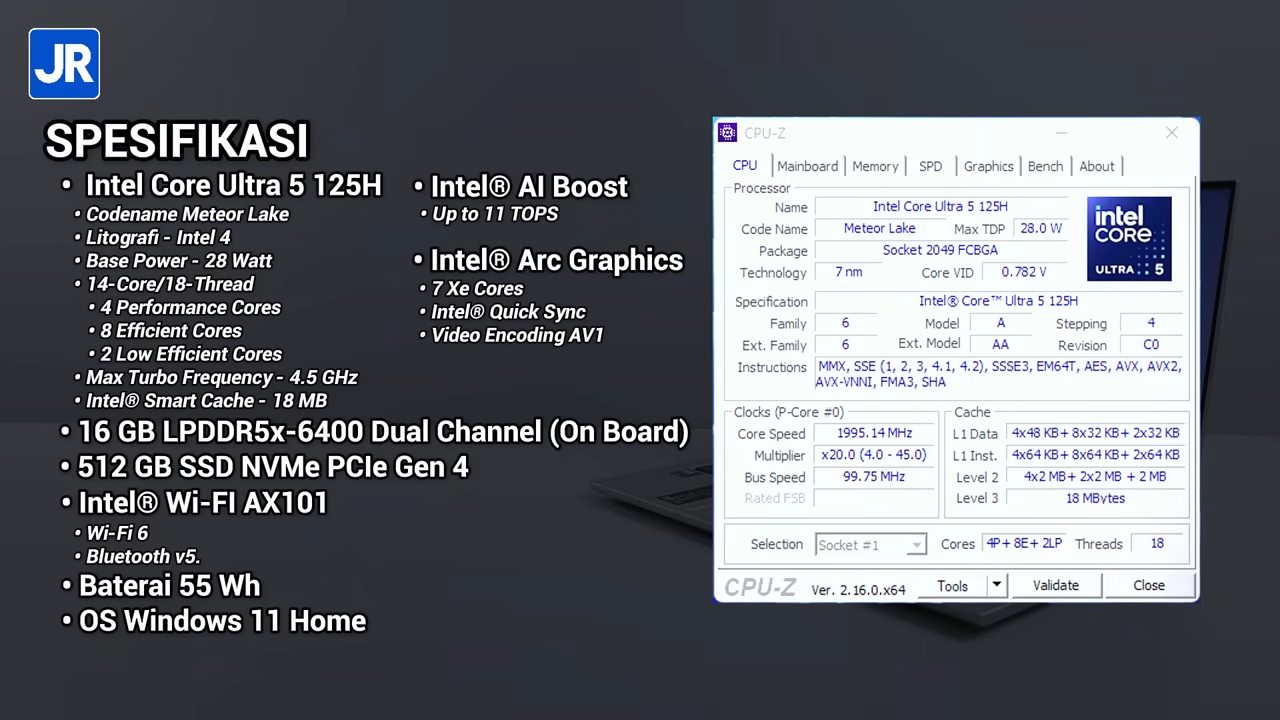Select the CPU tab

pos(744,166)
